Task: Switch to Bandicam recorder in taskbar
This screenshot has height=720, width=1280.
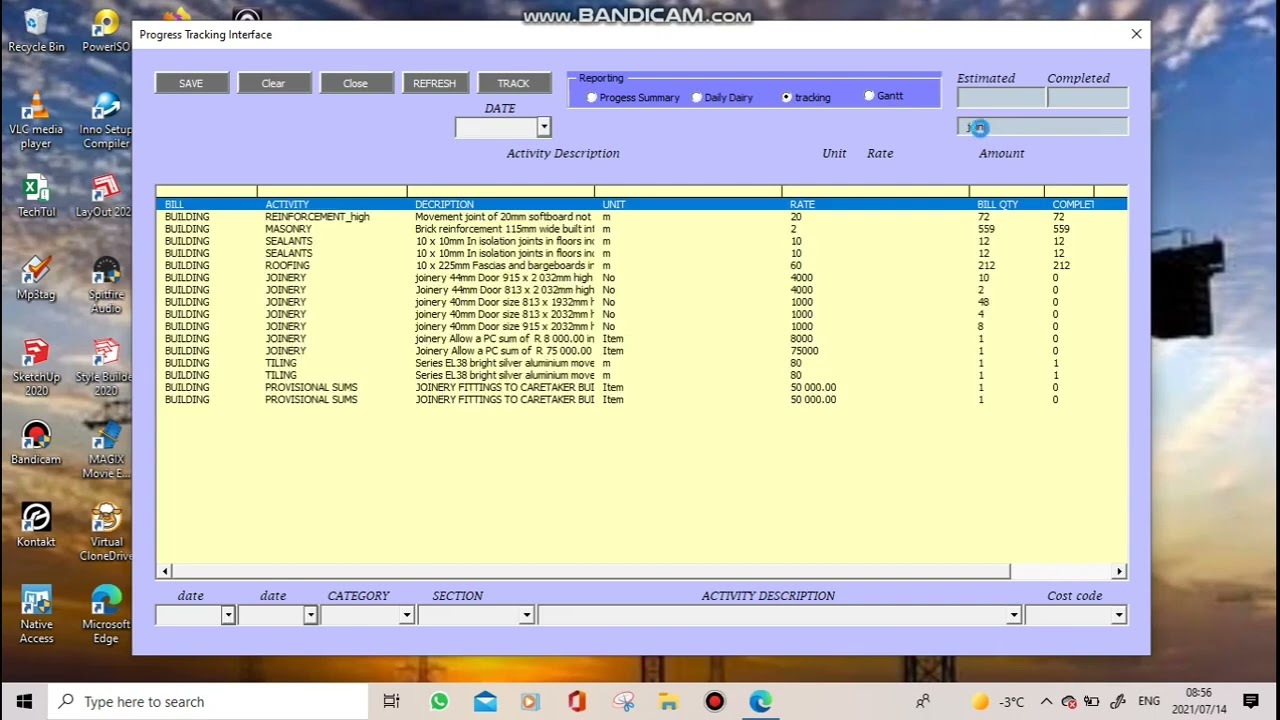Action: coord(714,701)
